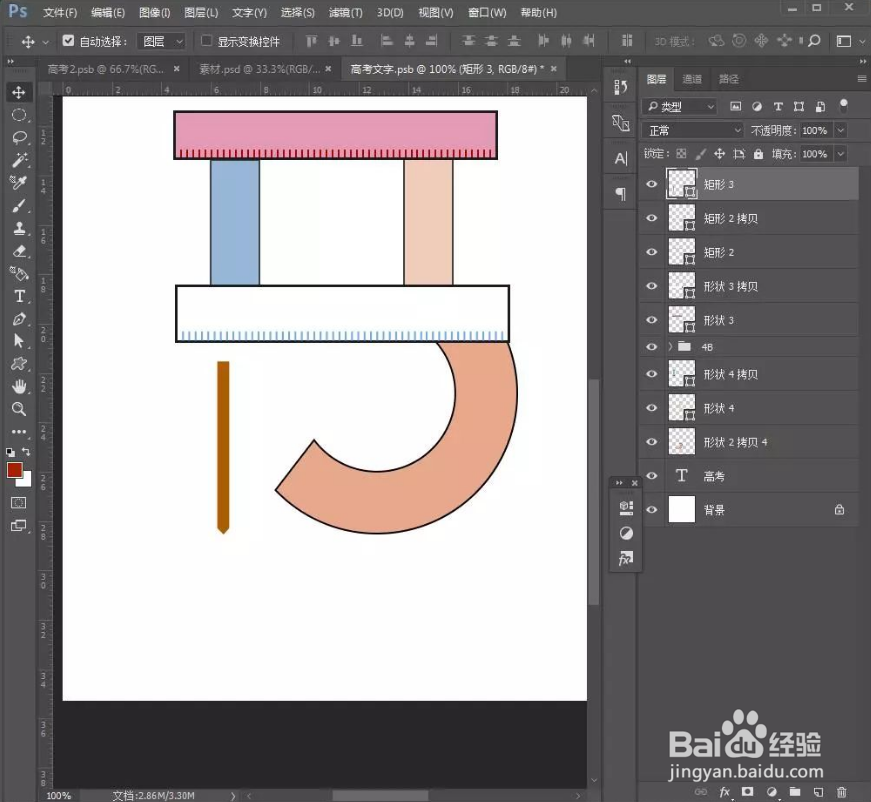
Task: Open the 图层 auto-select dropdown
Action: point(161,41)
